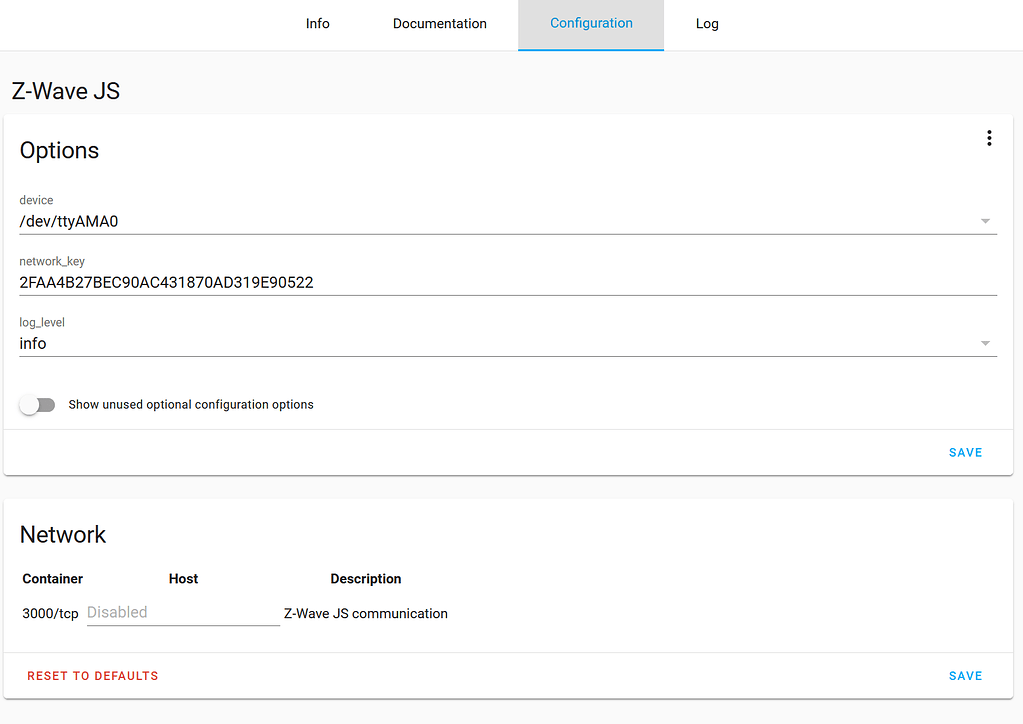View the Log tab
This screenshot has width=1023, height=724.
pos(707,23)
